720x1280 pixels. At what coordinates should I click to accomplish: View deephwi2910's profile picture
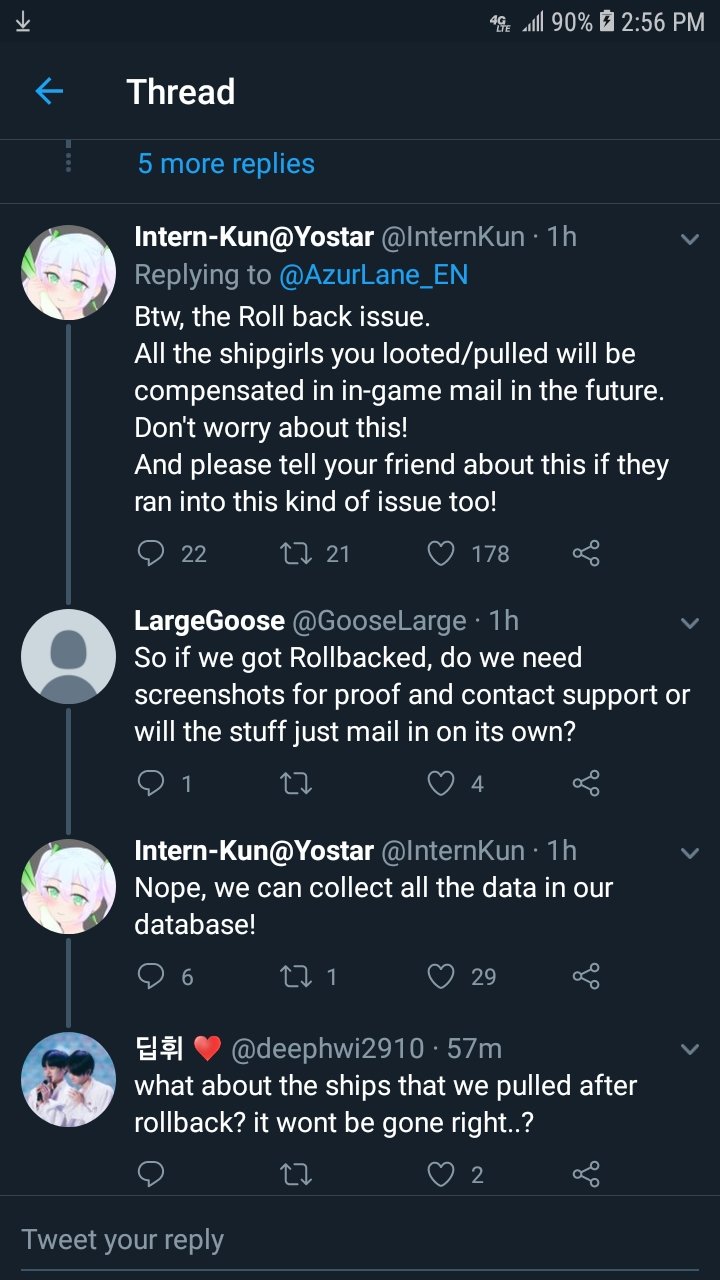(68, 1080)
